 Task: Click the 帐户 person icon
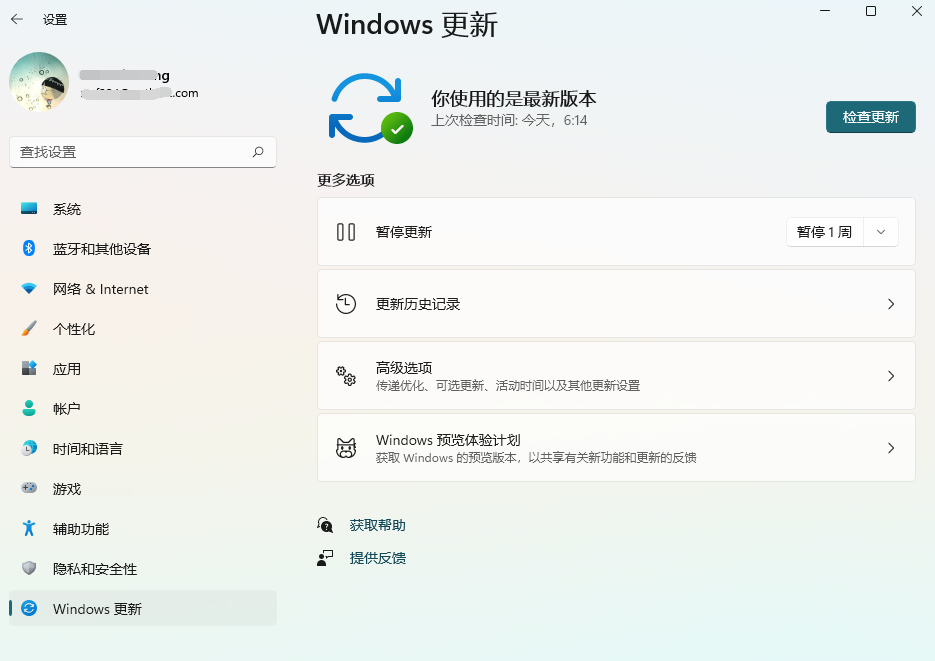[29, 408]
